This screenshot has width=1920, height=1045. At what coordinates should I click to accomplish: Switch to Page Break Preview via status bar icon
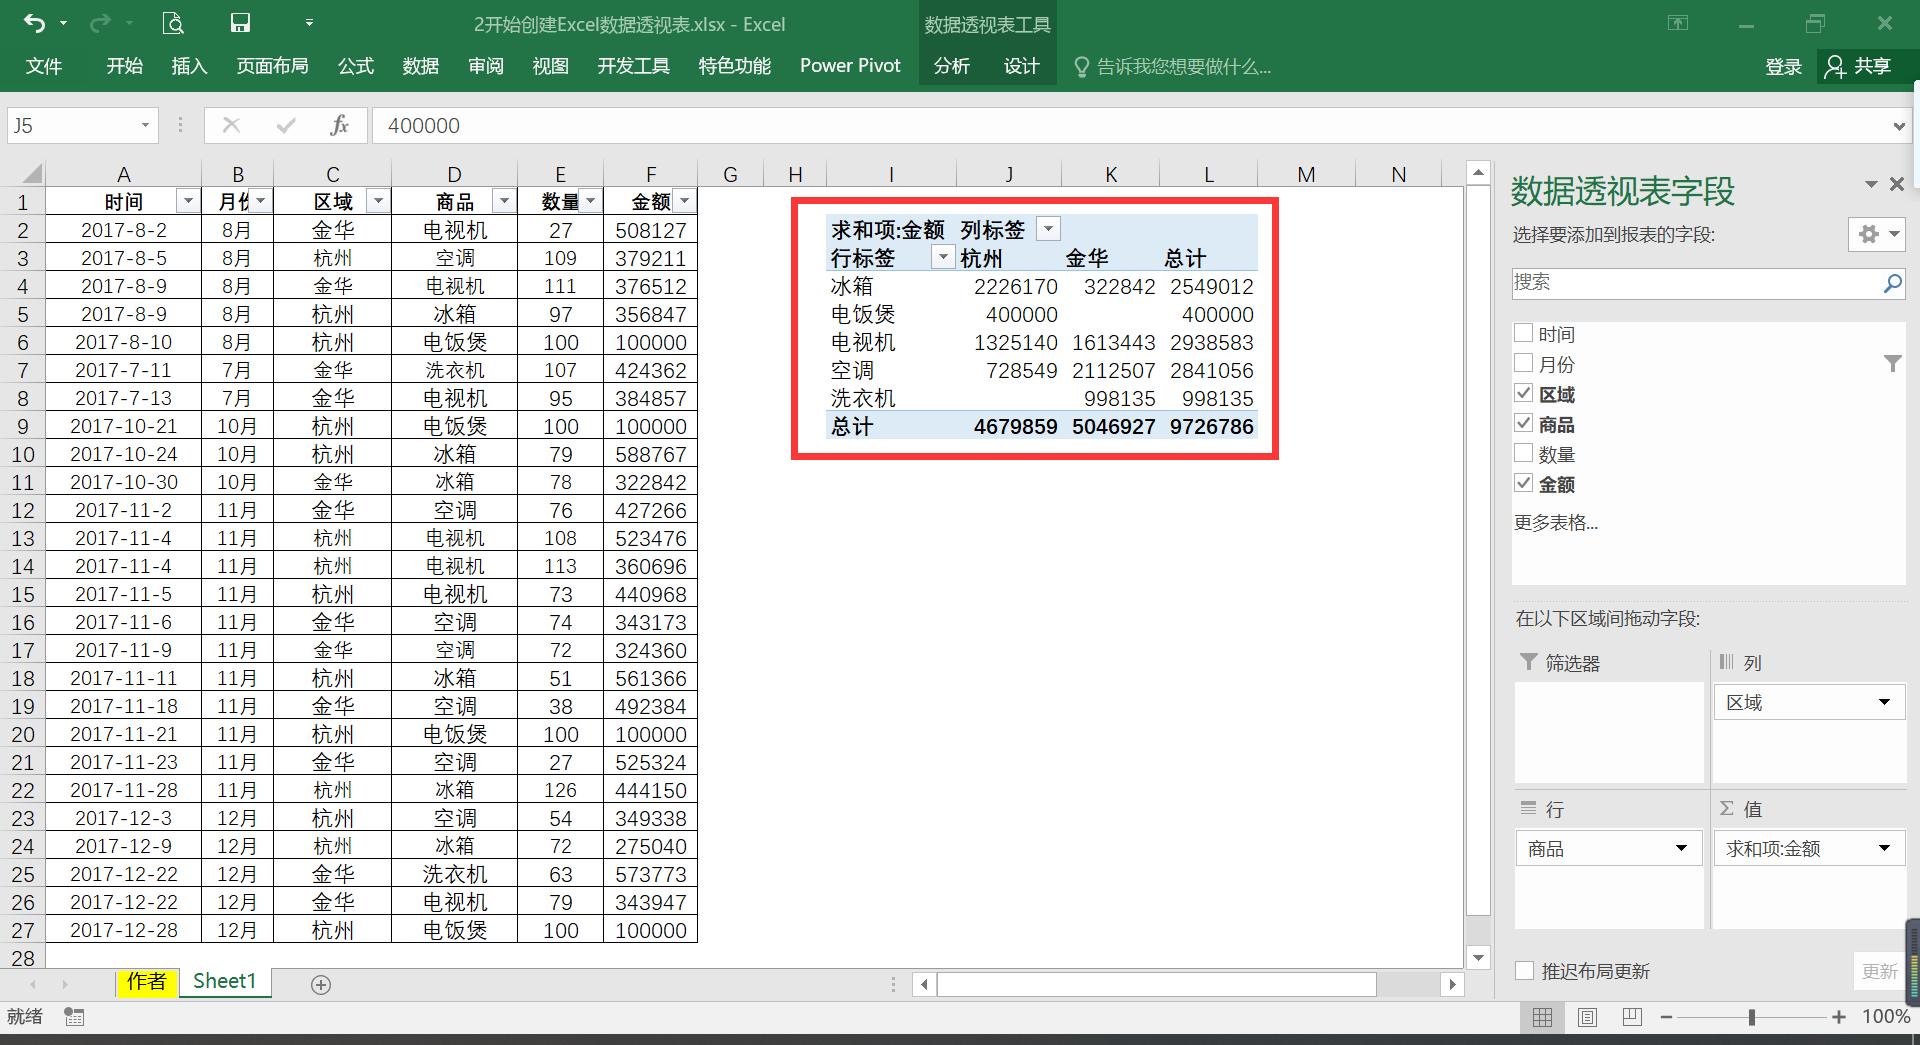point(1631,1017)
